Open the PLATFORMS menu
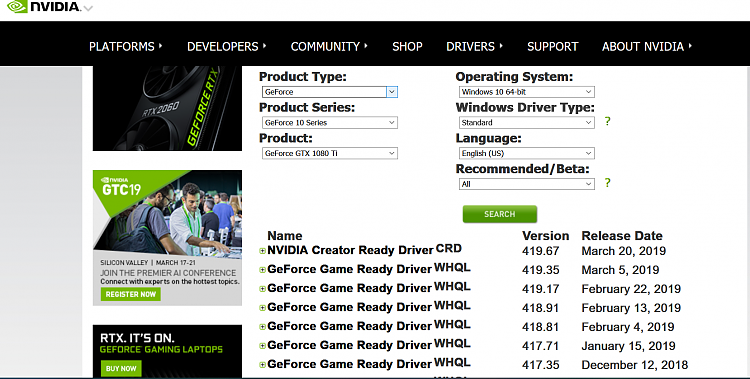Screen dimensions: 750x379 click(x=125, y=46)
